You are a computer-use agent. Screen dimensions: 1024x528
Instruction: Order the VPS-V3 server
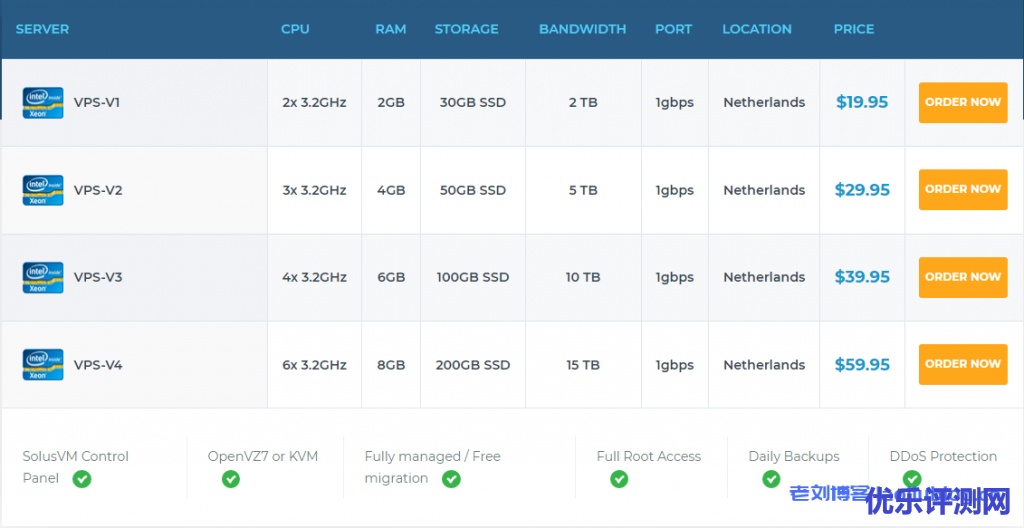click(962, 277)
